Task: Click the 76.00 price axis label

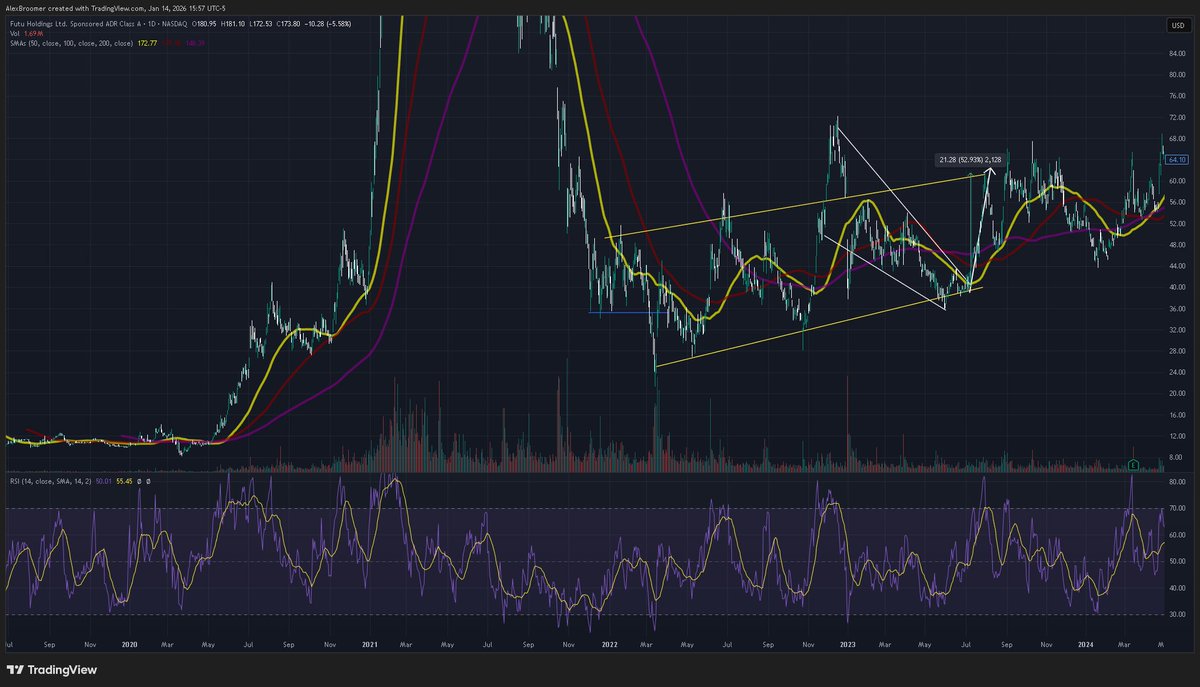Action: tap(1176, 96)
